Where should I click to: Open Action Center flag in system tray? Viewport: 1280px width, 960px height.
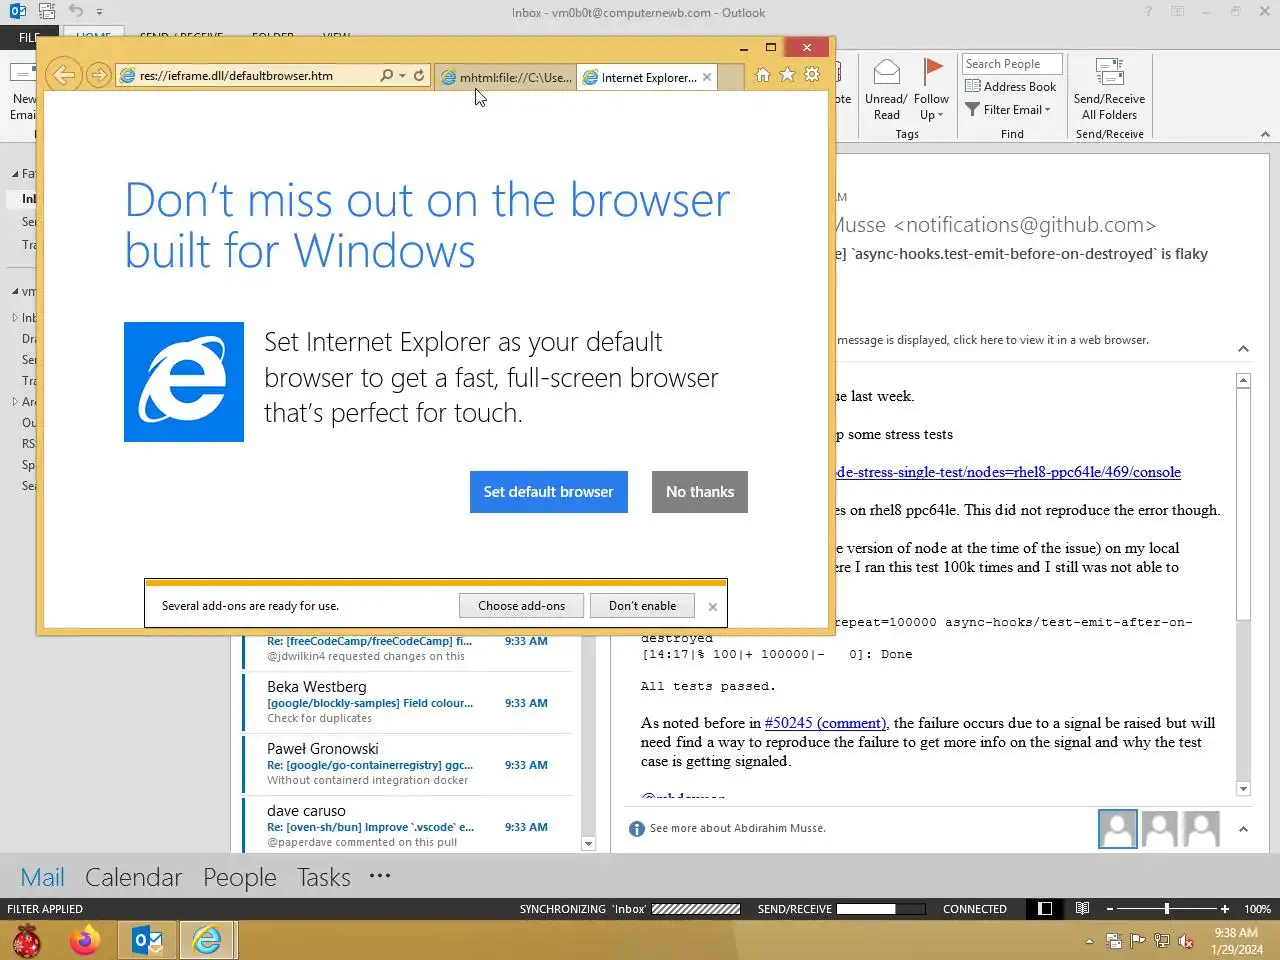coord(1138,941)
